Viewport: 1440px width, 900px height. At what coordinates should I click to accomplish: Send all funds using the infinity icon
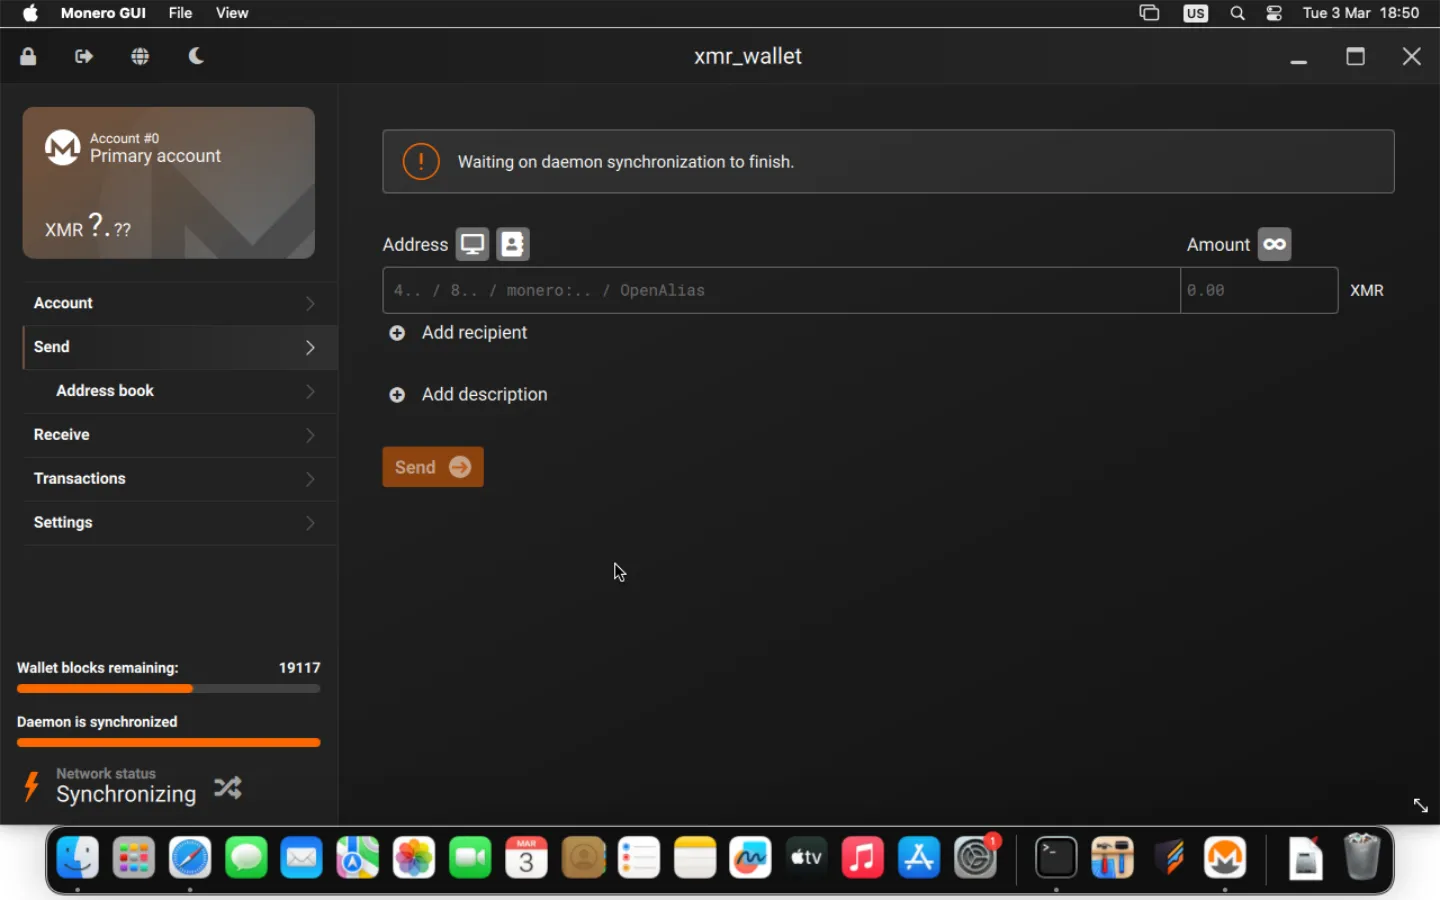[1274, 244]
